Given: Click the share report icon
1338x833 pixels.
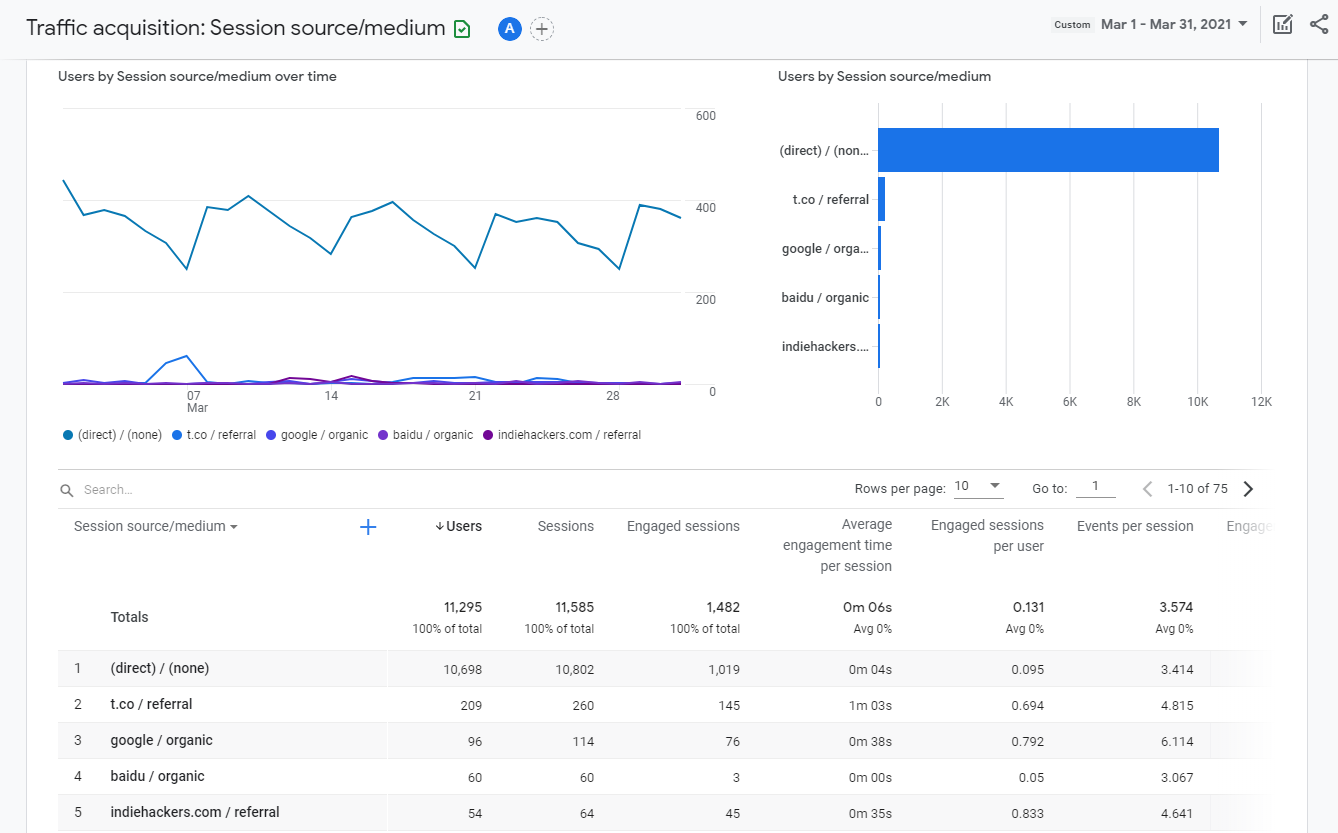Looking at the screenshot, I should click(x=1319, y=24).
